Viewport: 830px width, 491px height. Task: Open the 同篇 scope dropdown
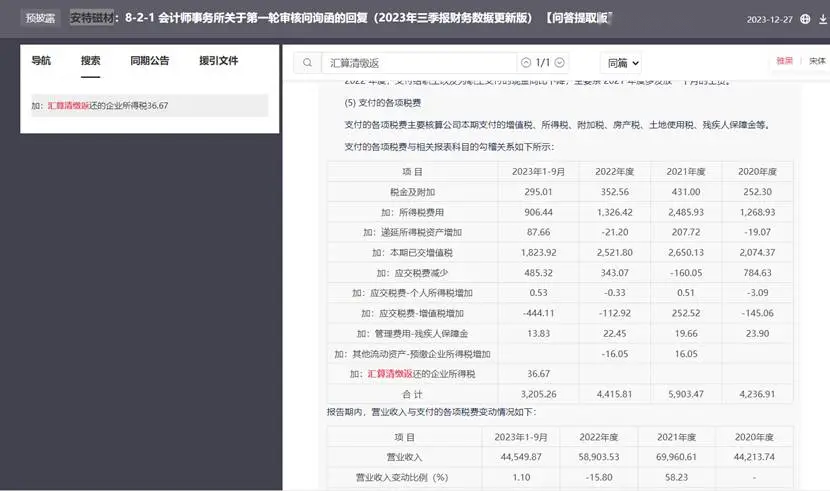621,63
